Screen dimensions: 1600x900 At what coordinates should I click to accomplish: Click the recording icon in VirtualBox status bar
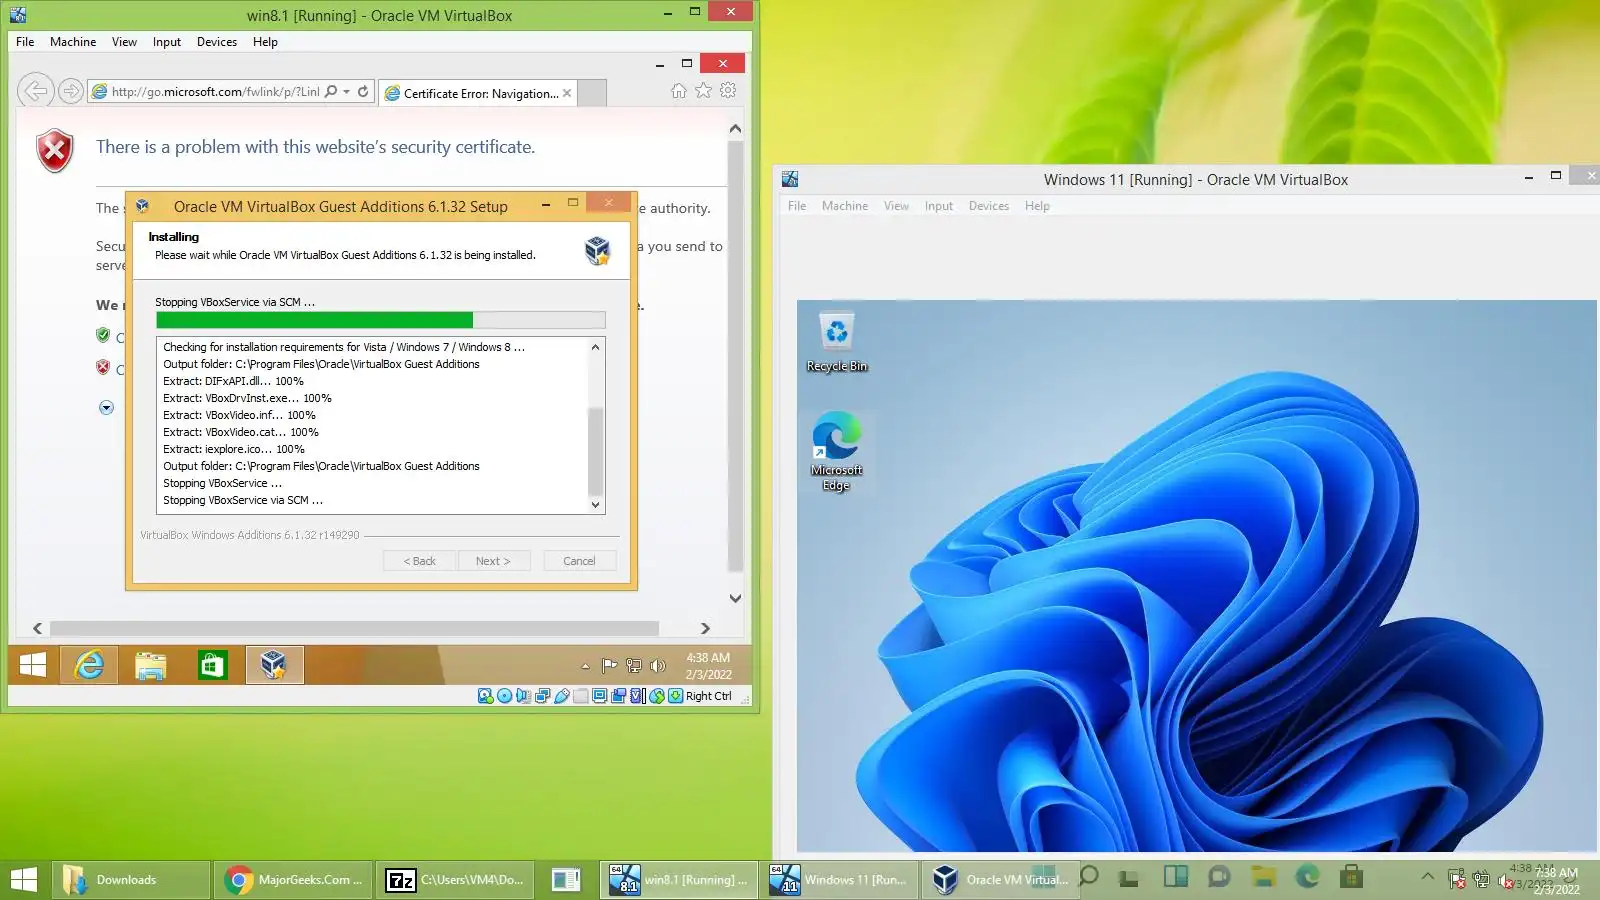pos(618,696)
